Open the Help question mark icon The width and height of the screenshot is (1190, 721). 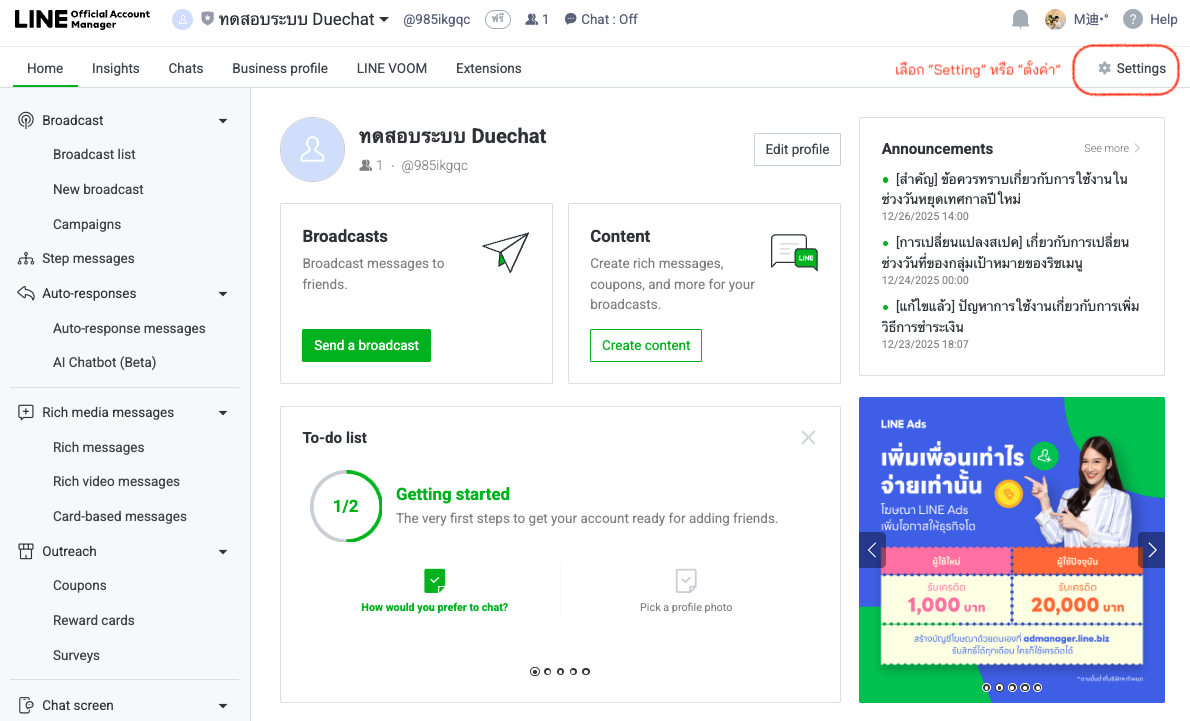[1132, 20]
